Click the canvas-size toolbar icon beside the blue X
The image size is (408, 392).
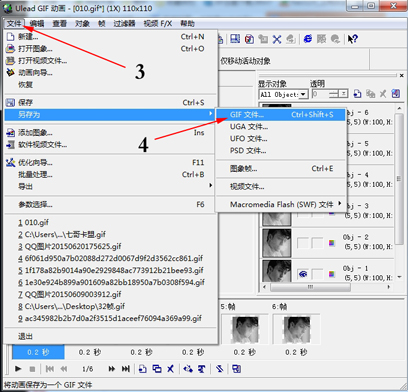tap(263, 39)
